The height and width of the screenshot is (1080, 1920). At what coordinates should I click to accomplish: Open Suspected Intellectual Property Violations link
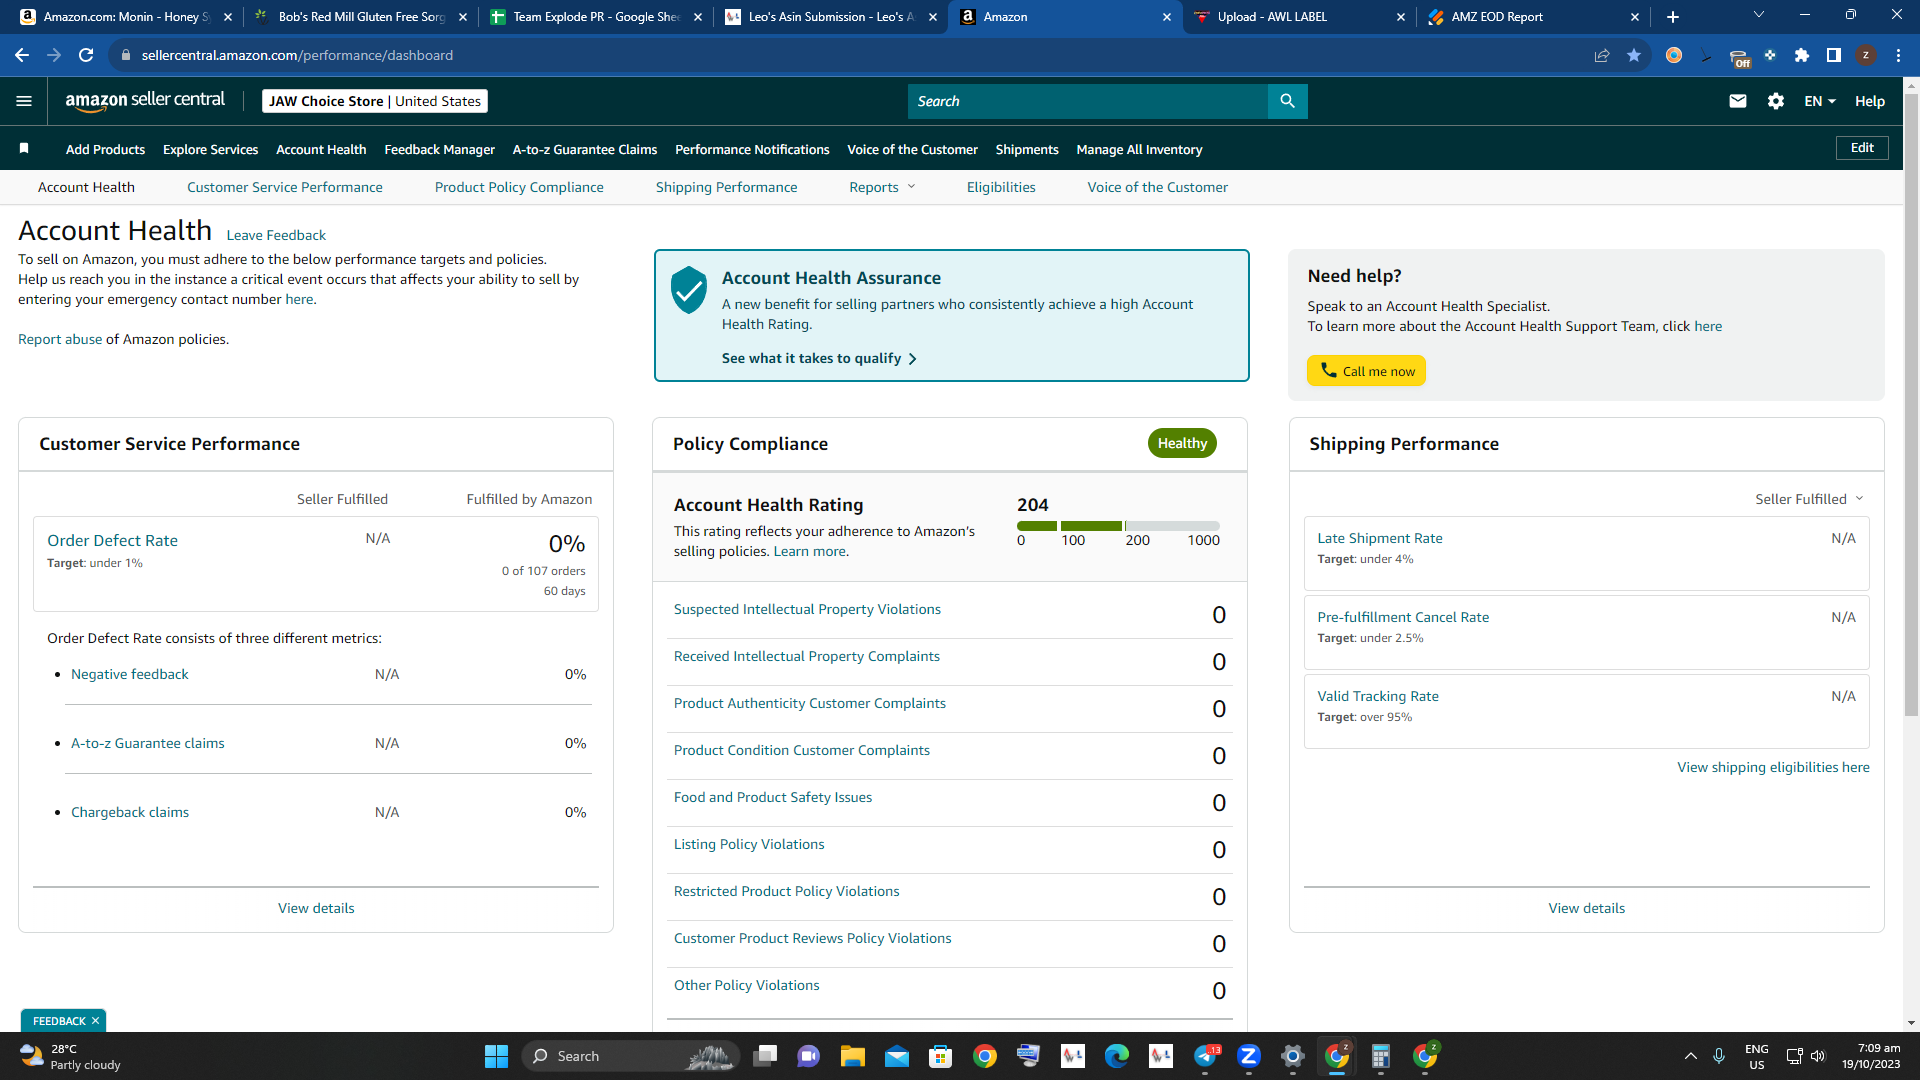coord(807,609)
